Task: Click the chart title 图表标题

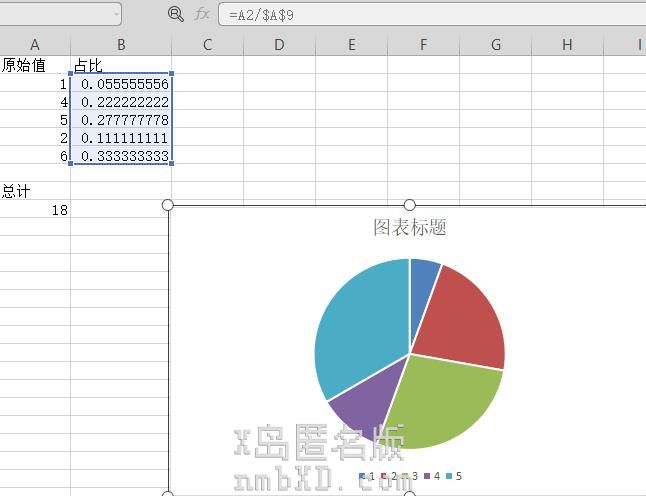Action: pos(409,227)
